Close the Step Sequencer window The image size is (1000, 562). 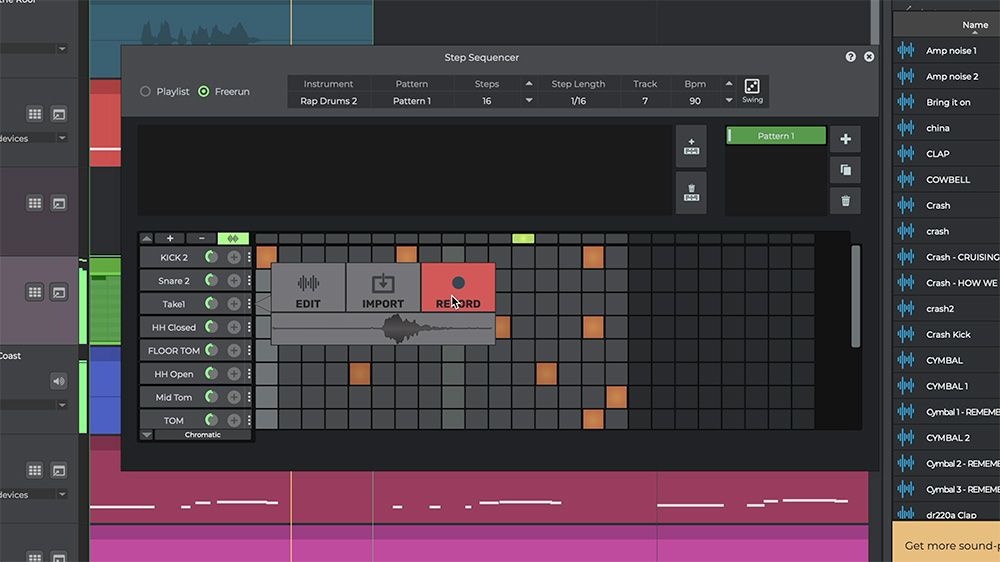(x=869, y=57)
